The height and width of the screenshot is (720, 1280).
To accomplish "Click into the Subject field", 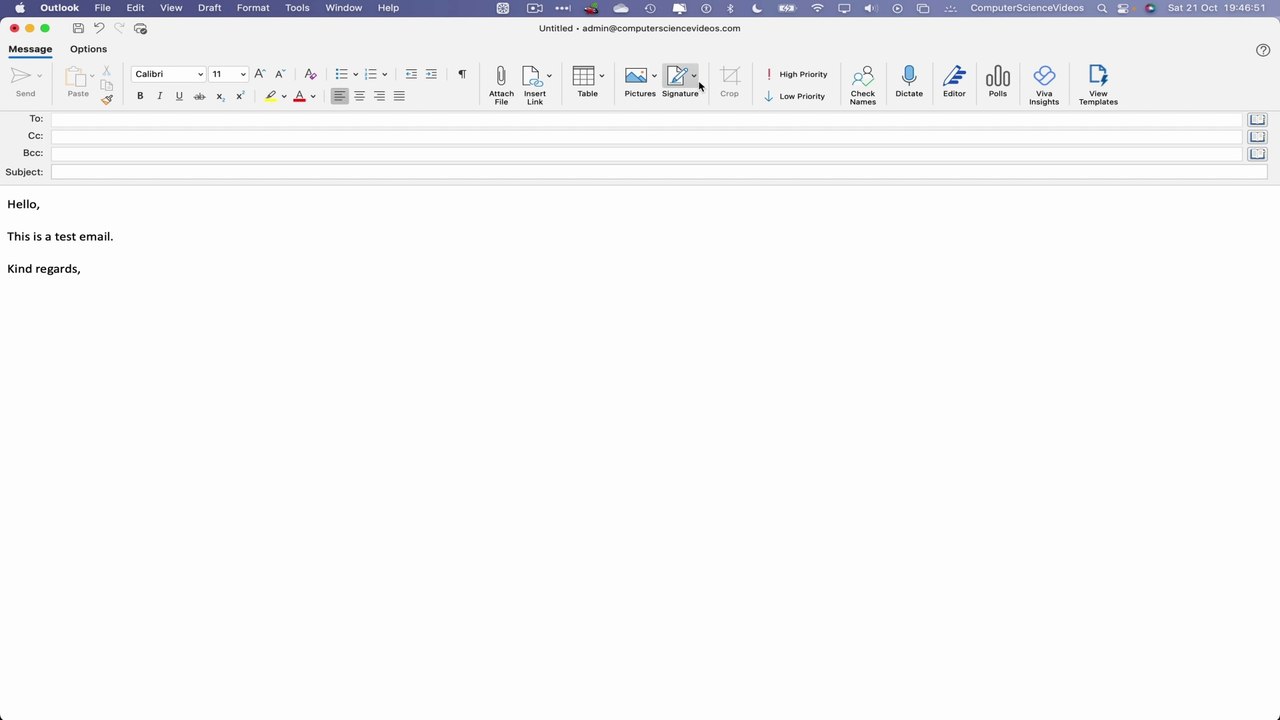I will [x=659, y=172].
